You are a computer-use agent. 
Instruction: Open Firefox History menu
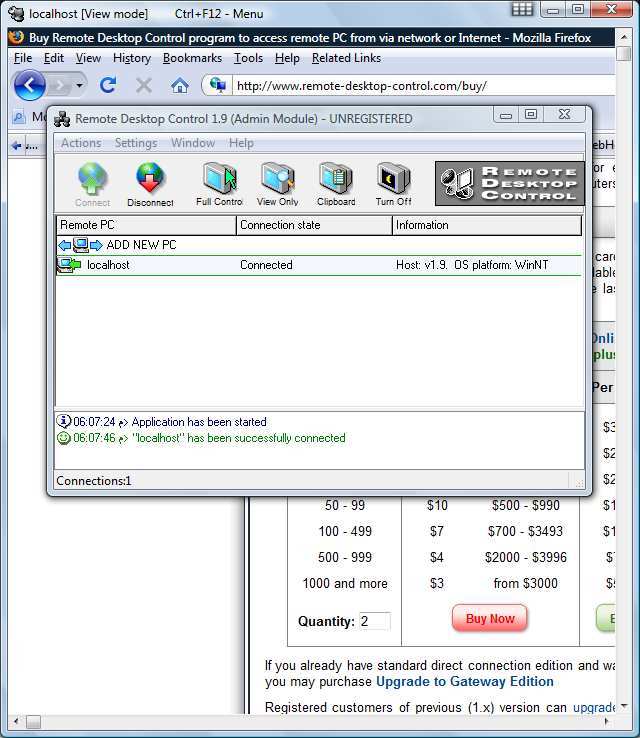tap(132, 58)
